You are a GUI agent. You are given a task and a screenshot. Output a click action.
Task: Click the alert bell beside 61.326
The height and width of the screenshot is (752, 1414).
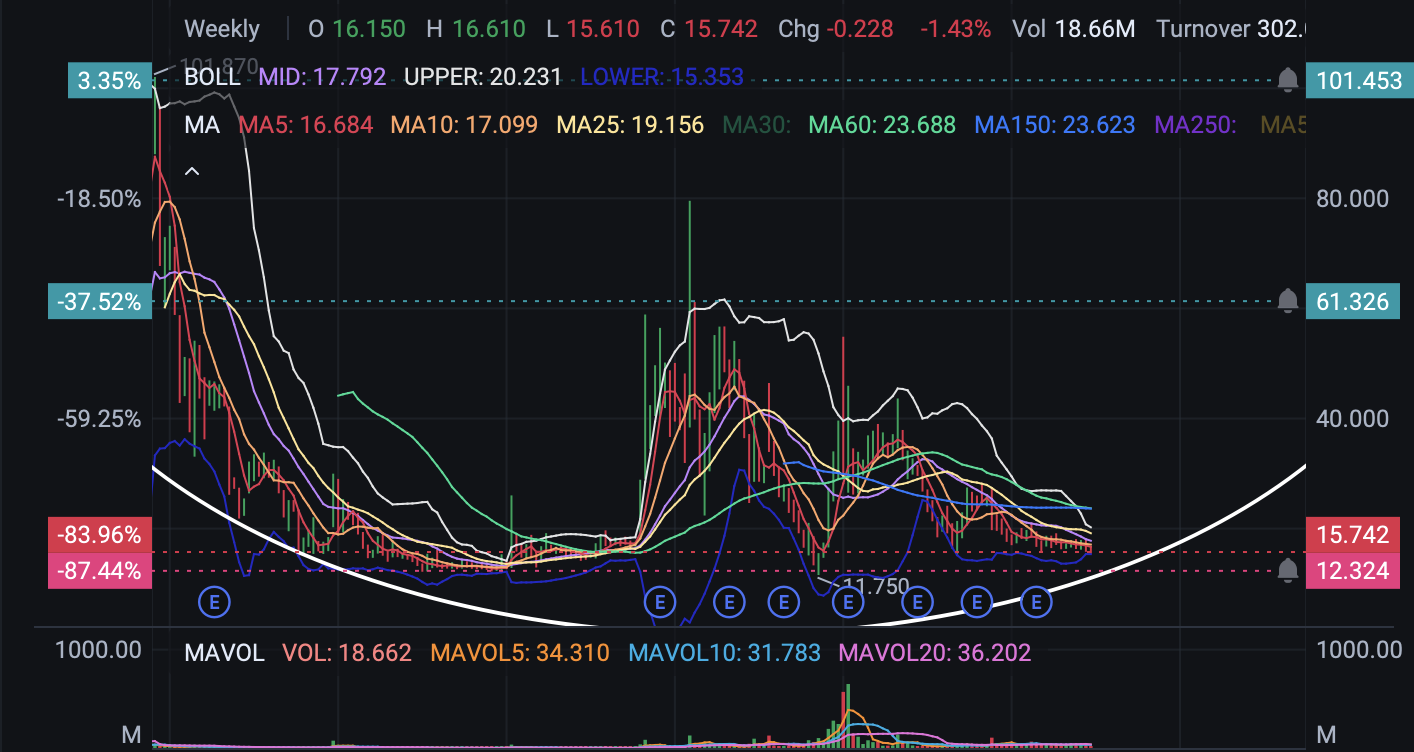[x=1288, y=300]
